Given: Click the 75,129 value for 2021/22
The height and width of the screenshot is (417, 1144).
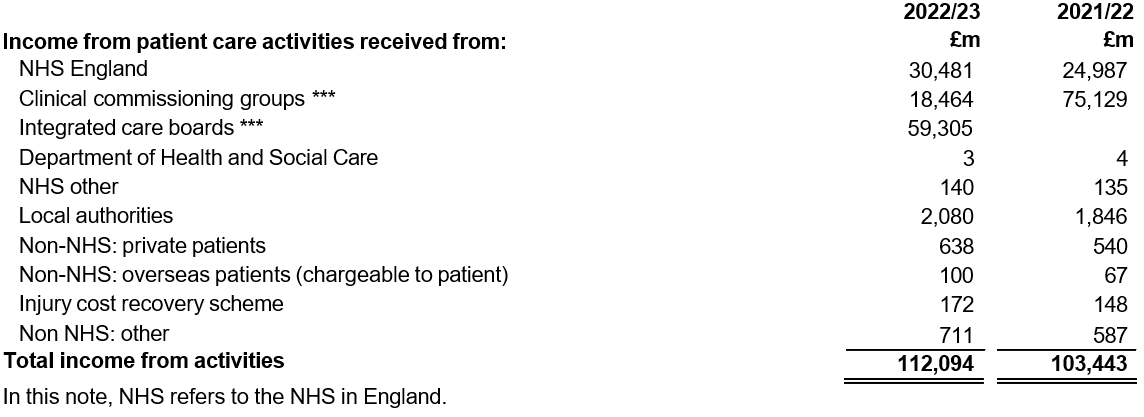Looking at the screenshot, I should pos(1095,99).
